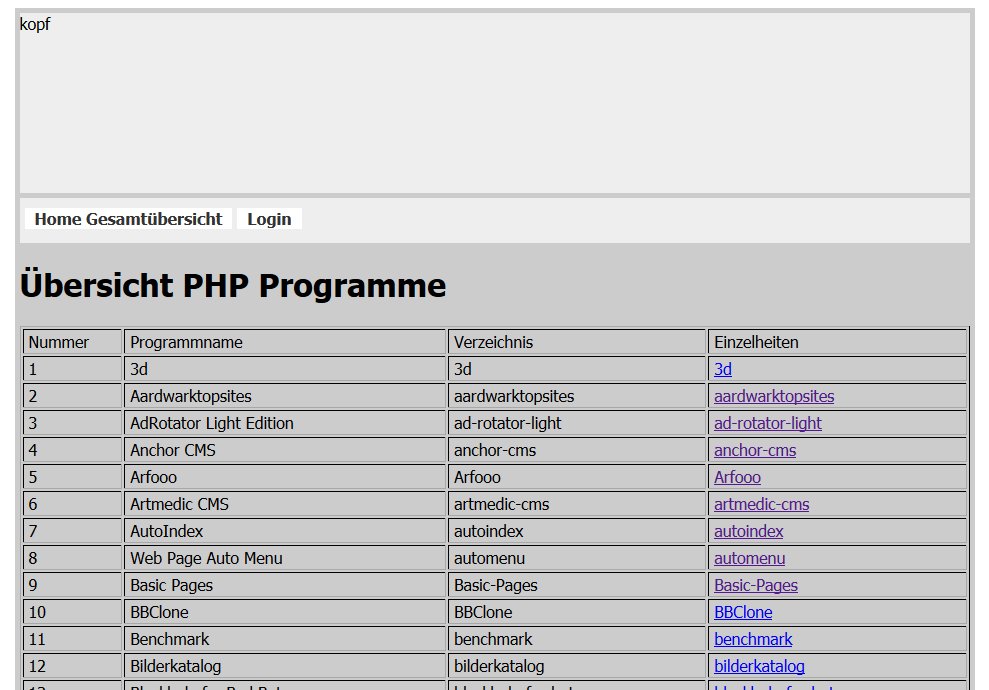Visit the artmedic-cms details link

click(x=761, y=504)
